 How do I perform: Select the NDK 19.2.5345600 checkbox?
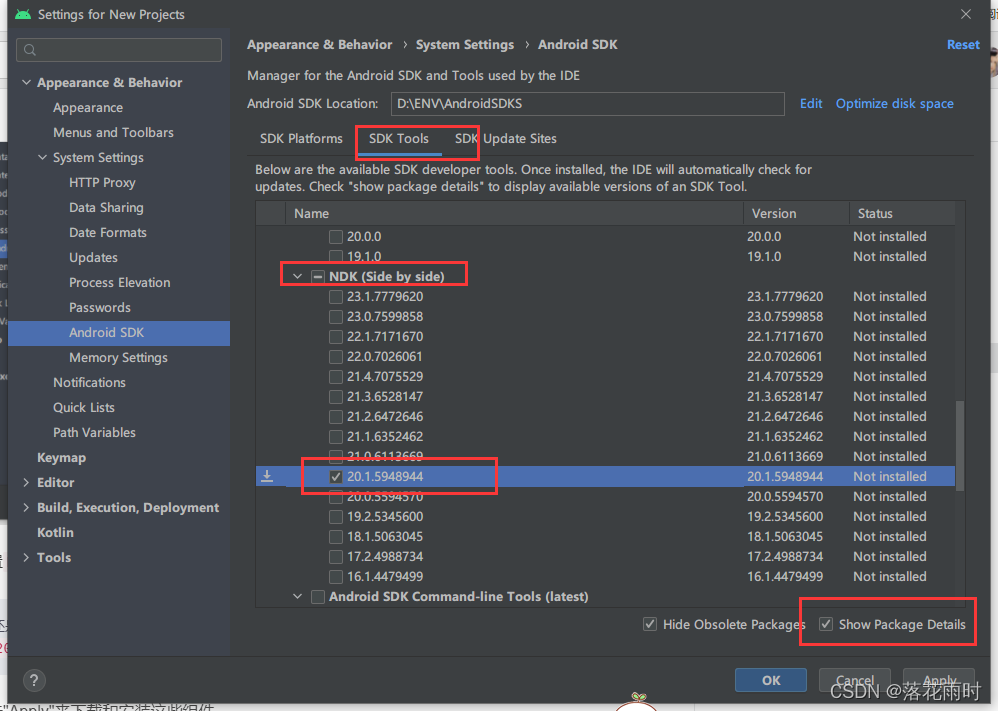[x=336, y=517]
